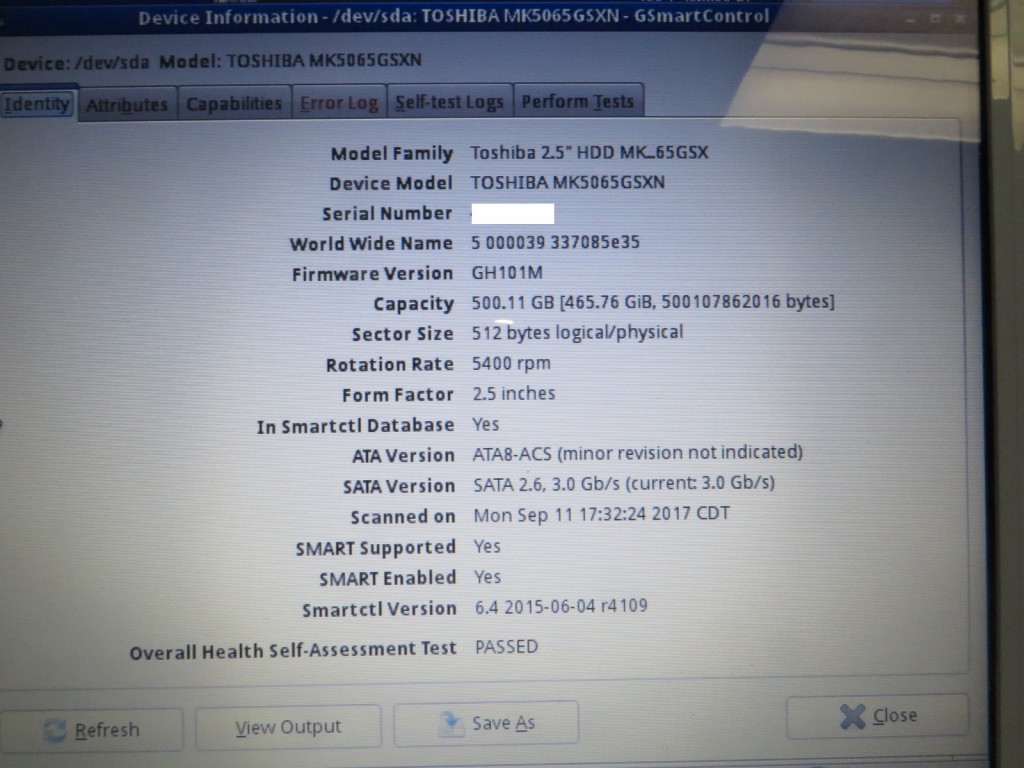View the Error Log tab
This screenshot has height=768, width=1024.
point(339,103)
